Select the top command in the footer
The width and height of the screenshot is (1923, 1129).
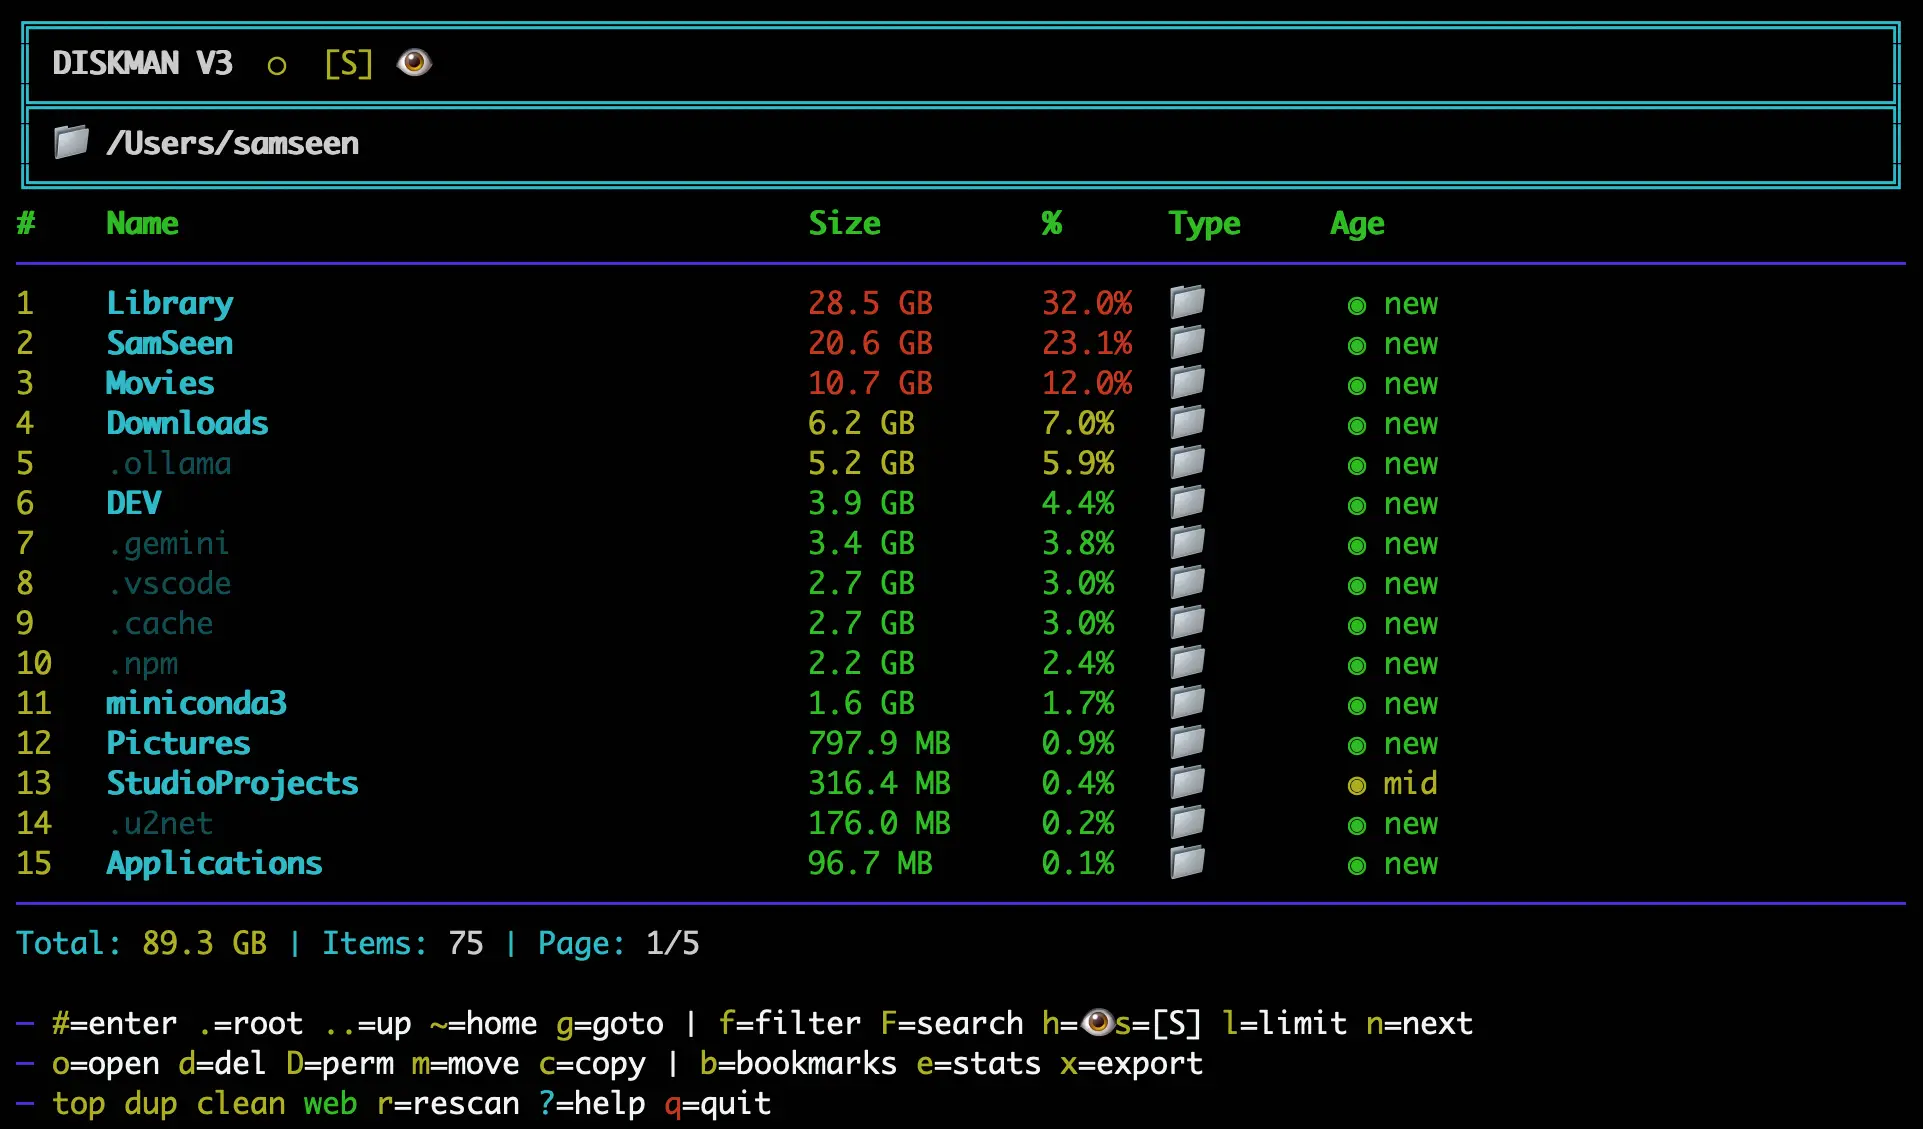pyautogui.click(x=78, y=1103)
